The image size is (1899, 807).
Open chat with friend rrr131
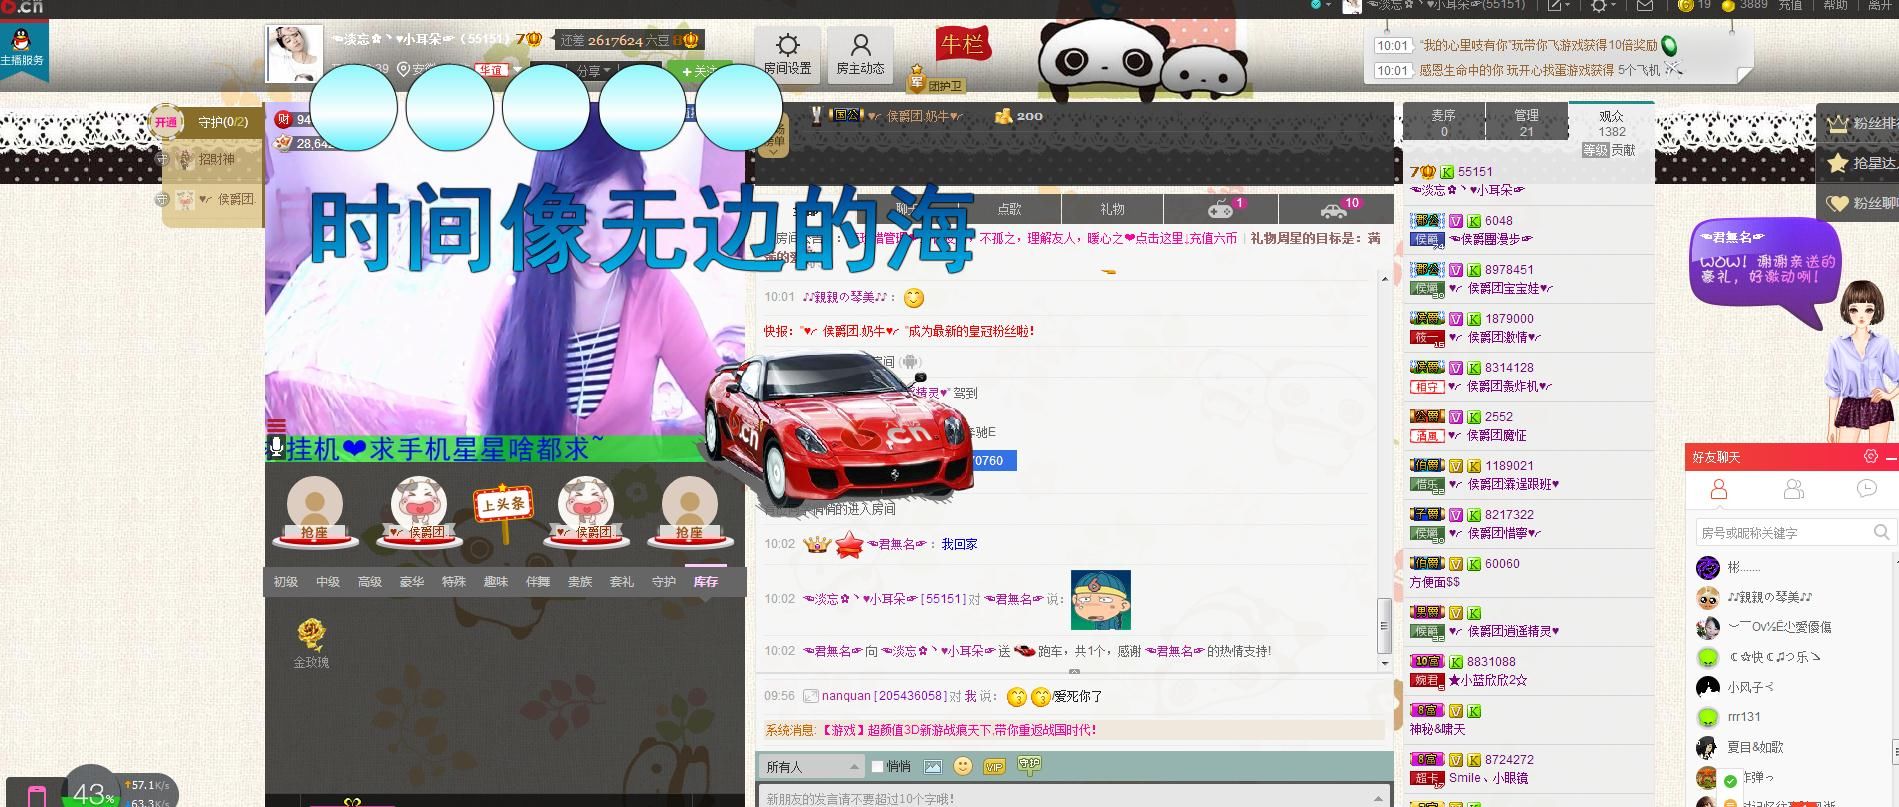pos(1744,717)
